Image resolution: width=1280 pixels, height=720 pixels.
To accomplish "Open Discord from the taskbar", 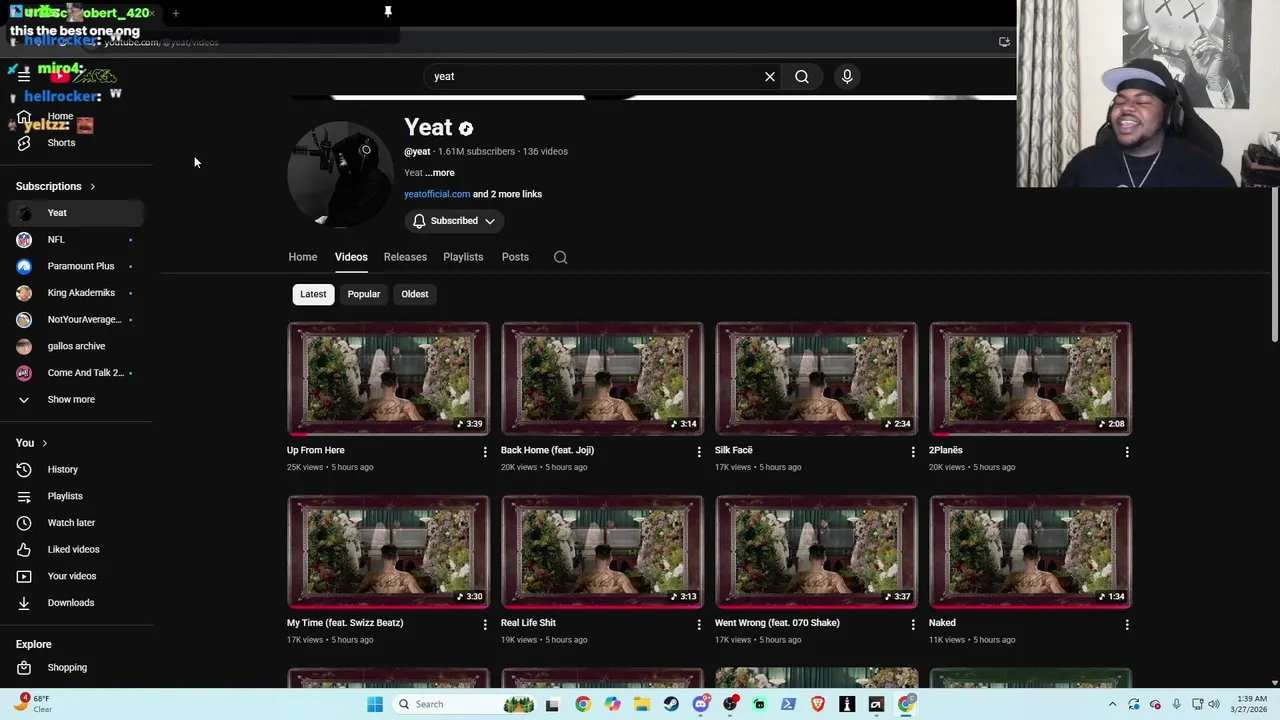I will 701,704.
